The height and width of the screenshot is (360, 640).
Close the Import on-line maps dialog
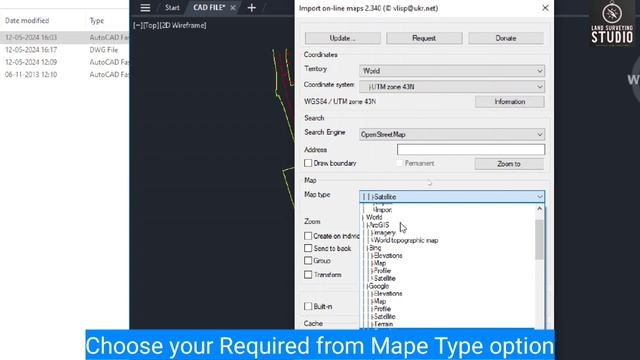545,8
